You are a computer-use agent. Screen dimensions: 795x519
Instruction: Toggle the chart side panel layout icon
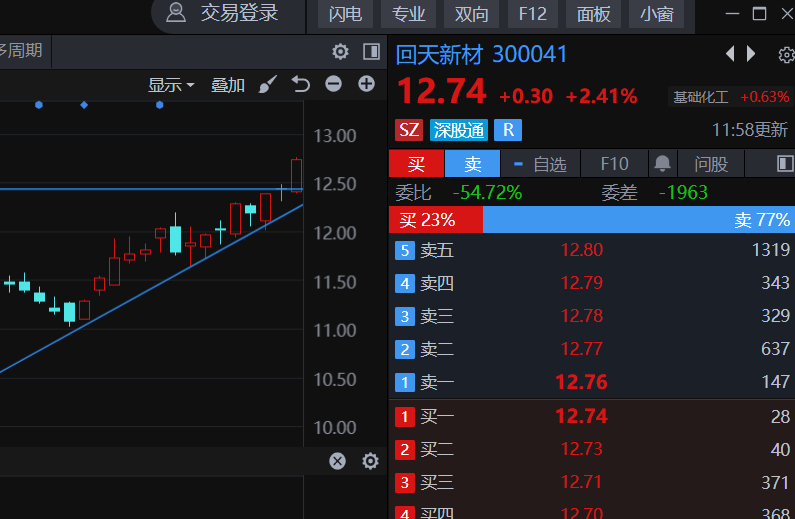[x=372, y=51]
